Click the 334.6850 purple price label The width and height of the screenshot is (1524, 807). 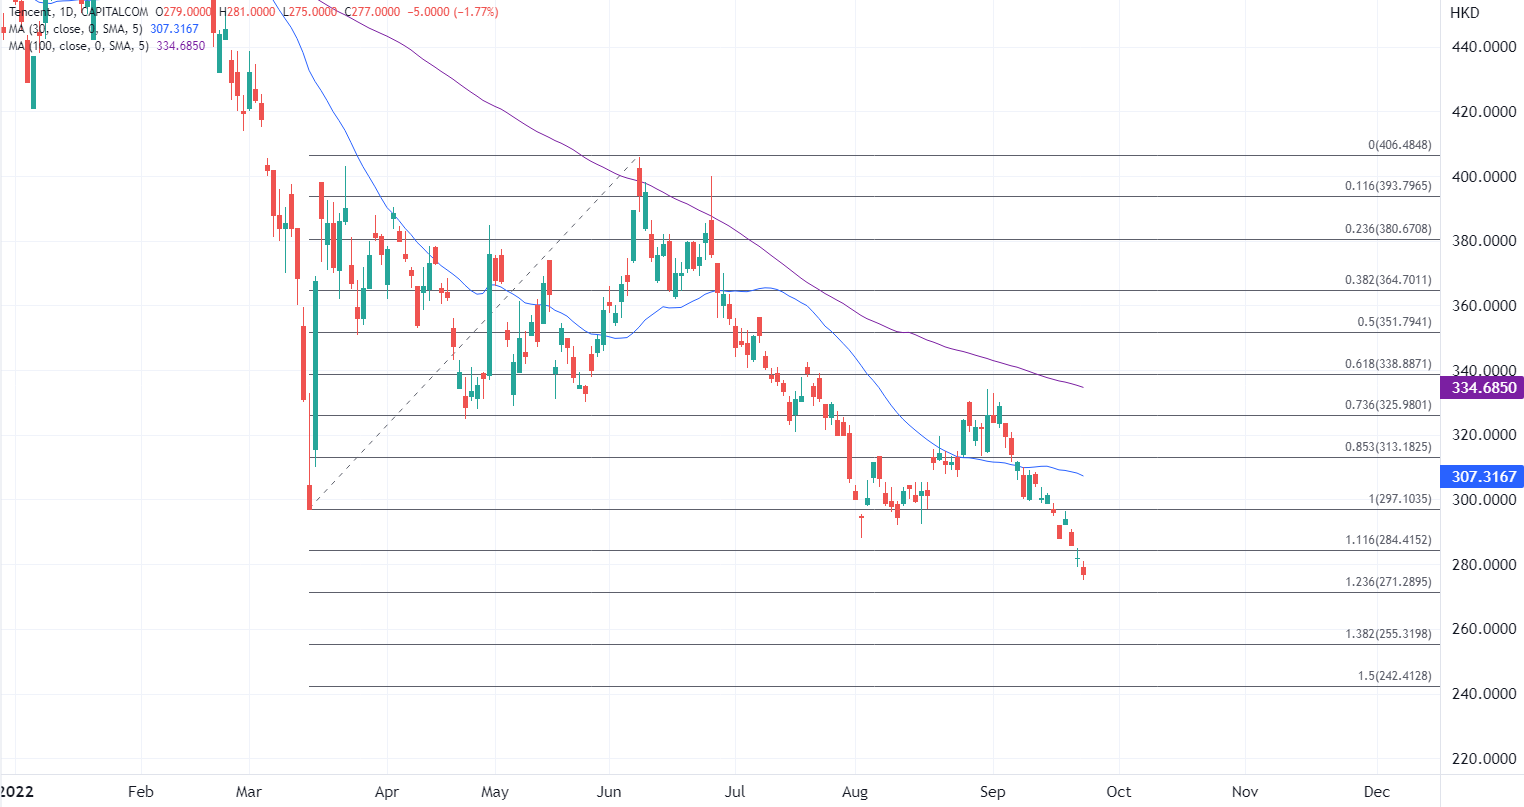(1483, 388)
